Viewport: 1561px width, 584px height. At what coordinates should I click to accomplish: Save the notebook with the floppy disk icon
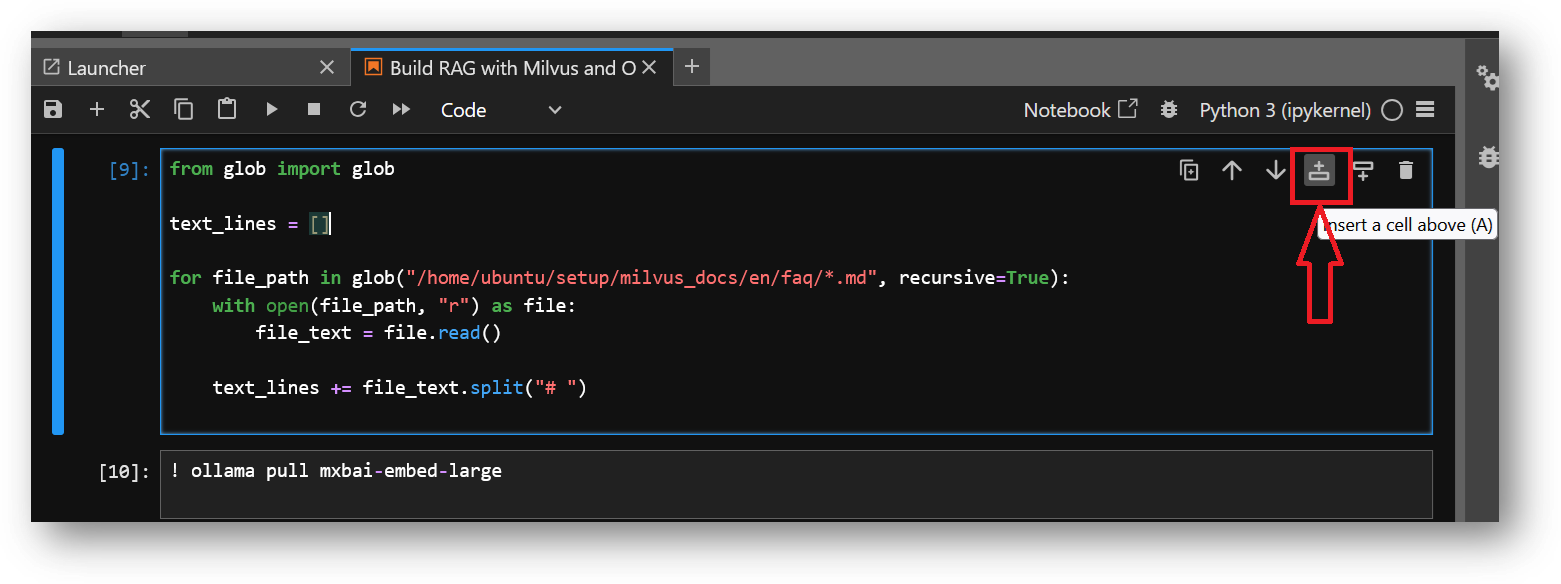pyautogui.click(x=54, y=110)
